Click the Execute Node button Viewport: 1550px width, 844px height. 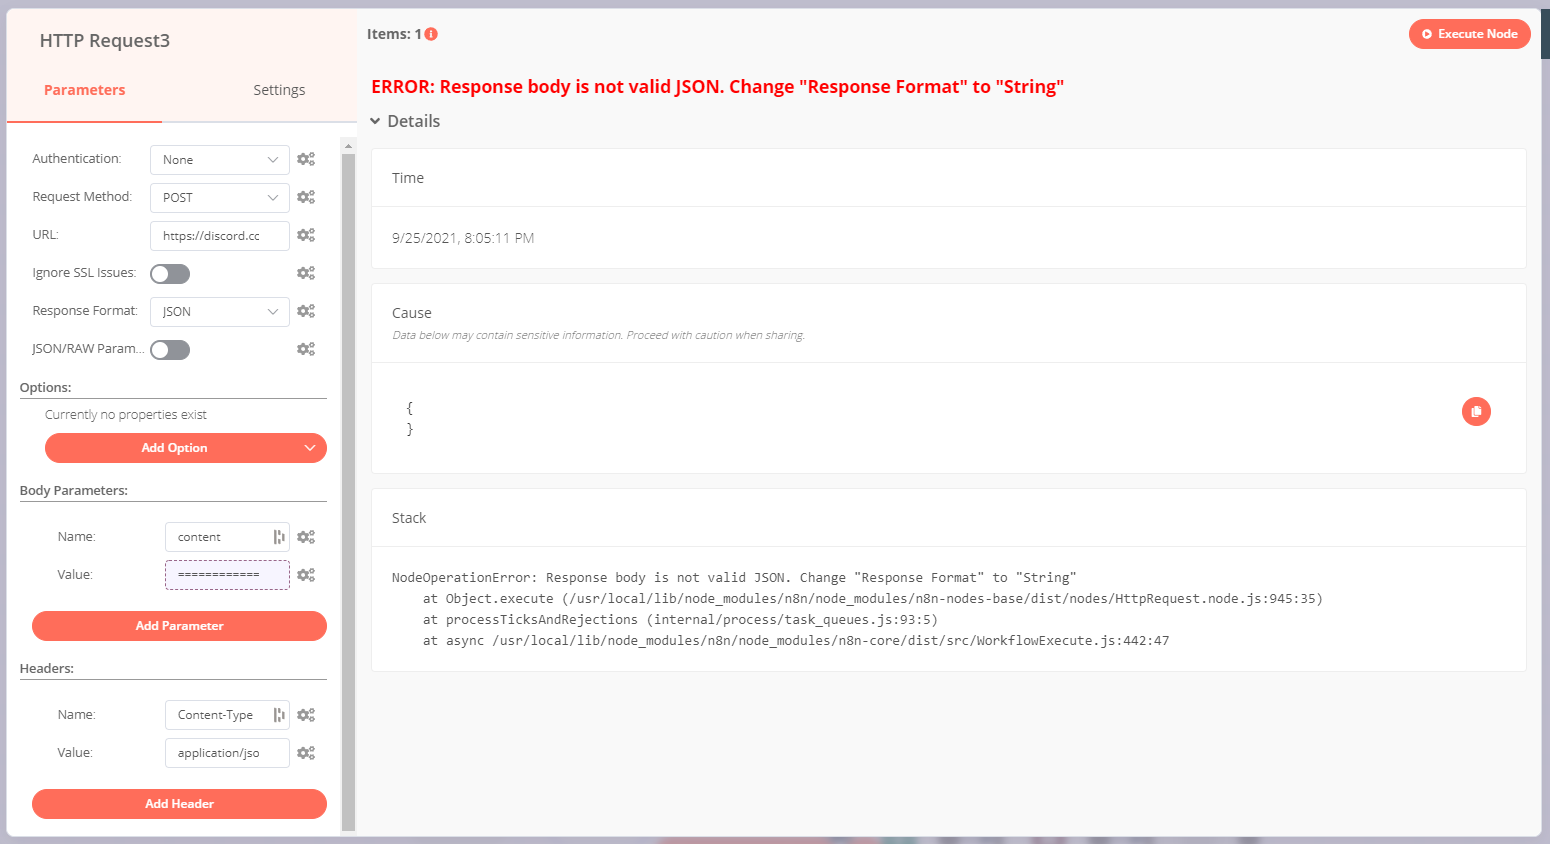[x=1469, y=33]
